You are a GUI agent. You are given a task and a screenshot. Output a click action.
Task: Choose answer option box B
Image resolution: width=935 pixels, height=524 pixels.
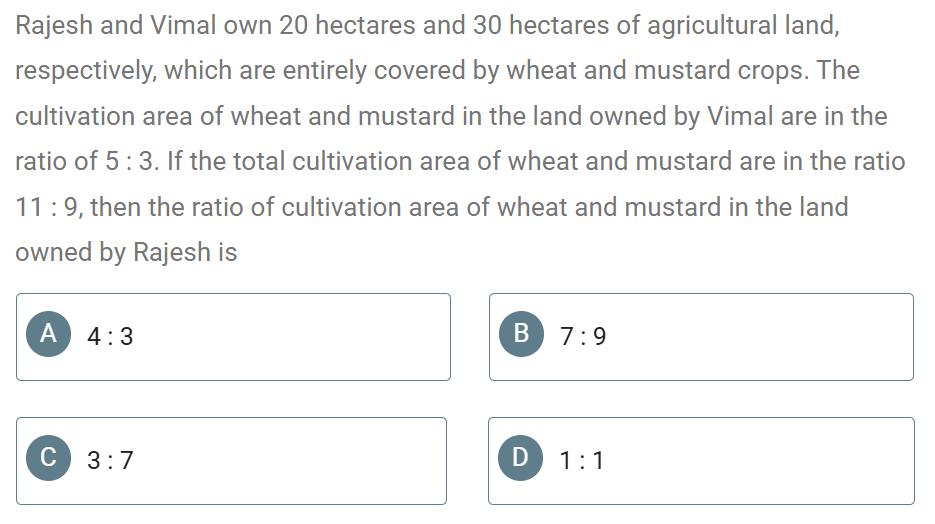point(701,337)
